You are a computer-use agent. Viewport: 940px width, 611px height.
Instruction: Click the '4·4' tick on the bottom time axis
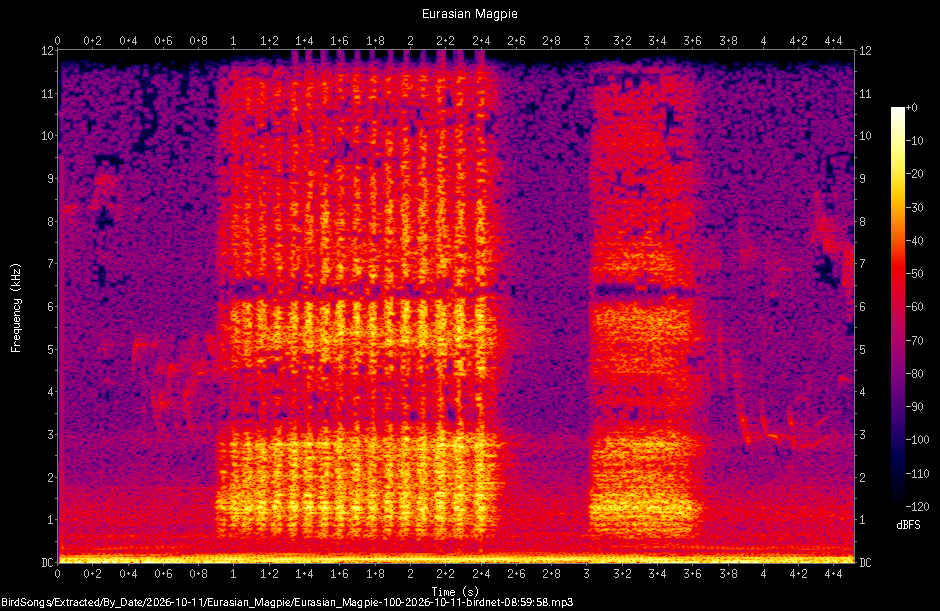click(833, 574)
